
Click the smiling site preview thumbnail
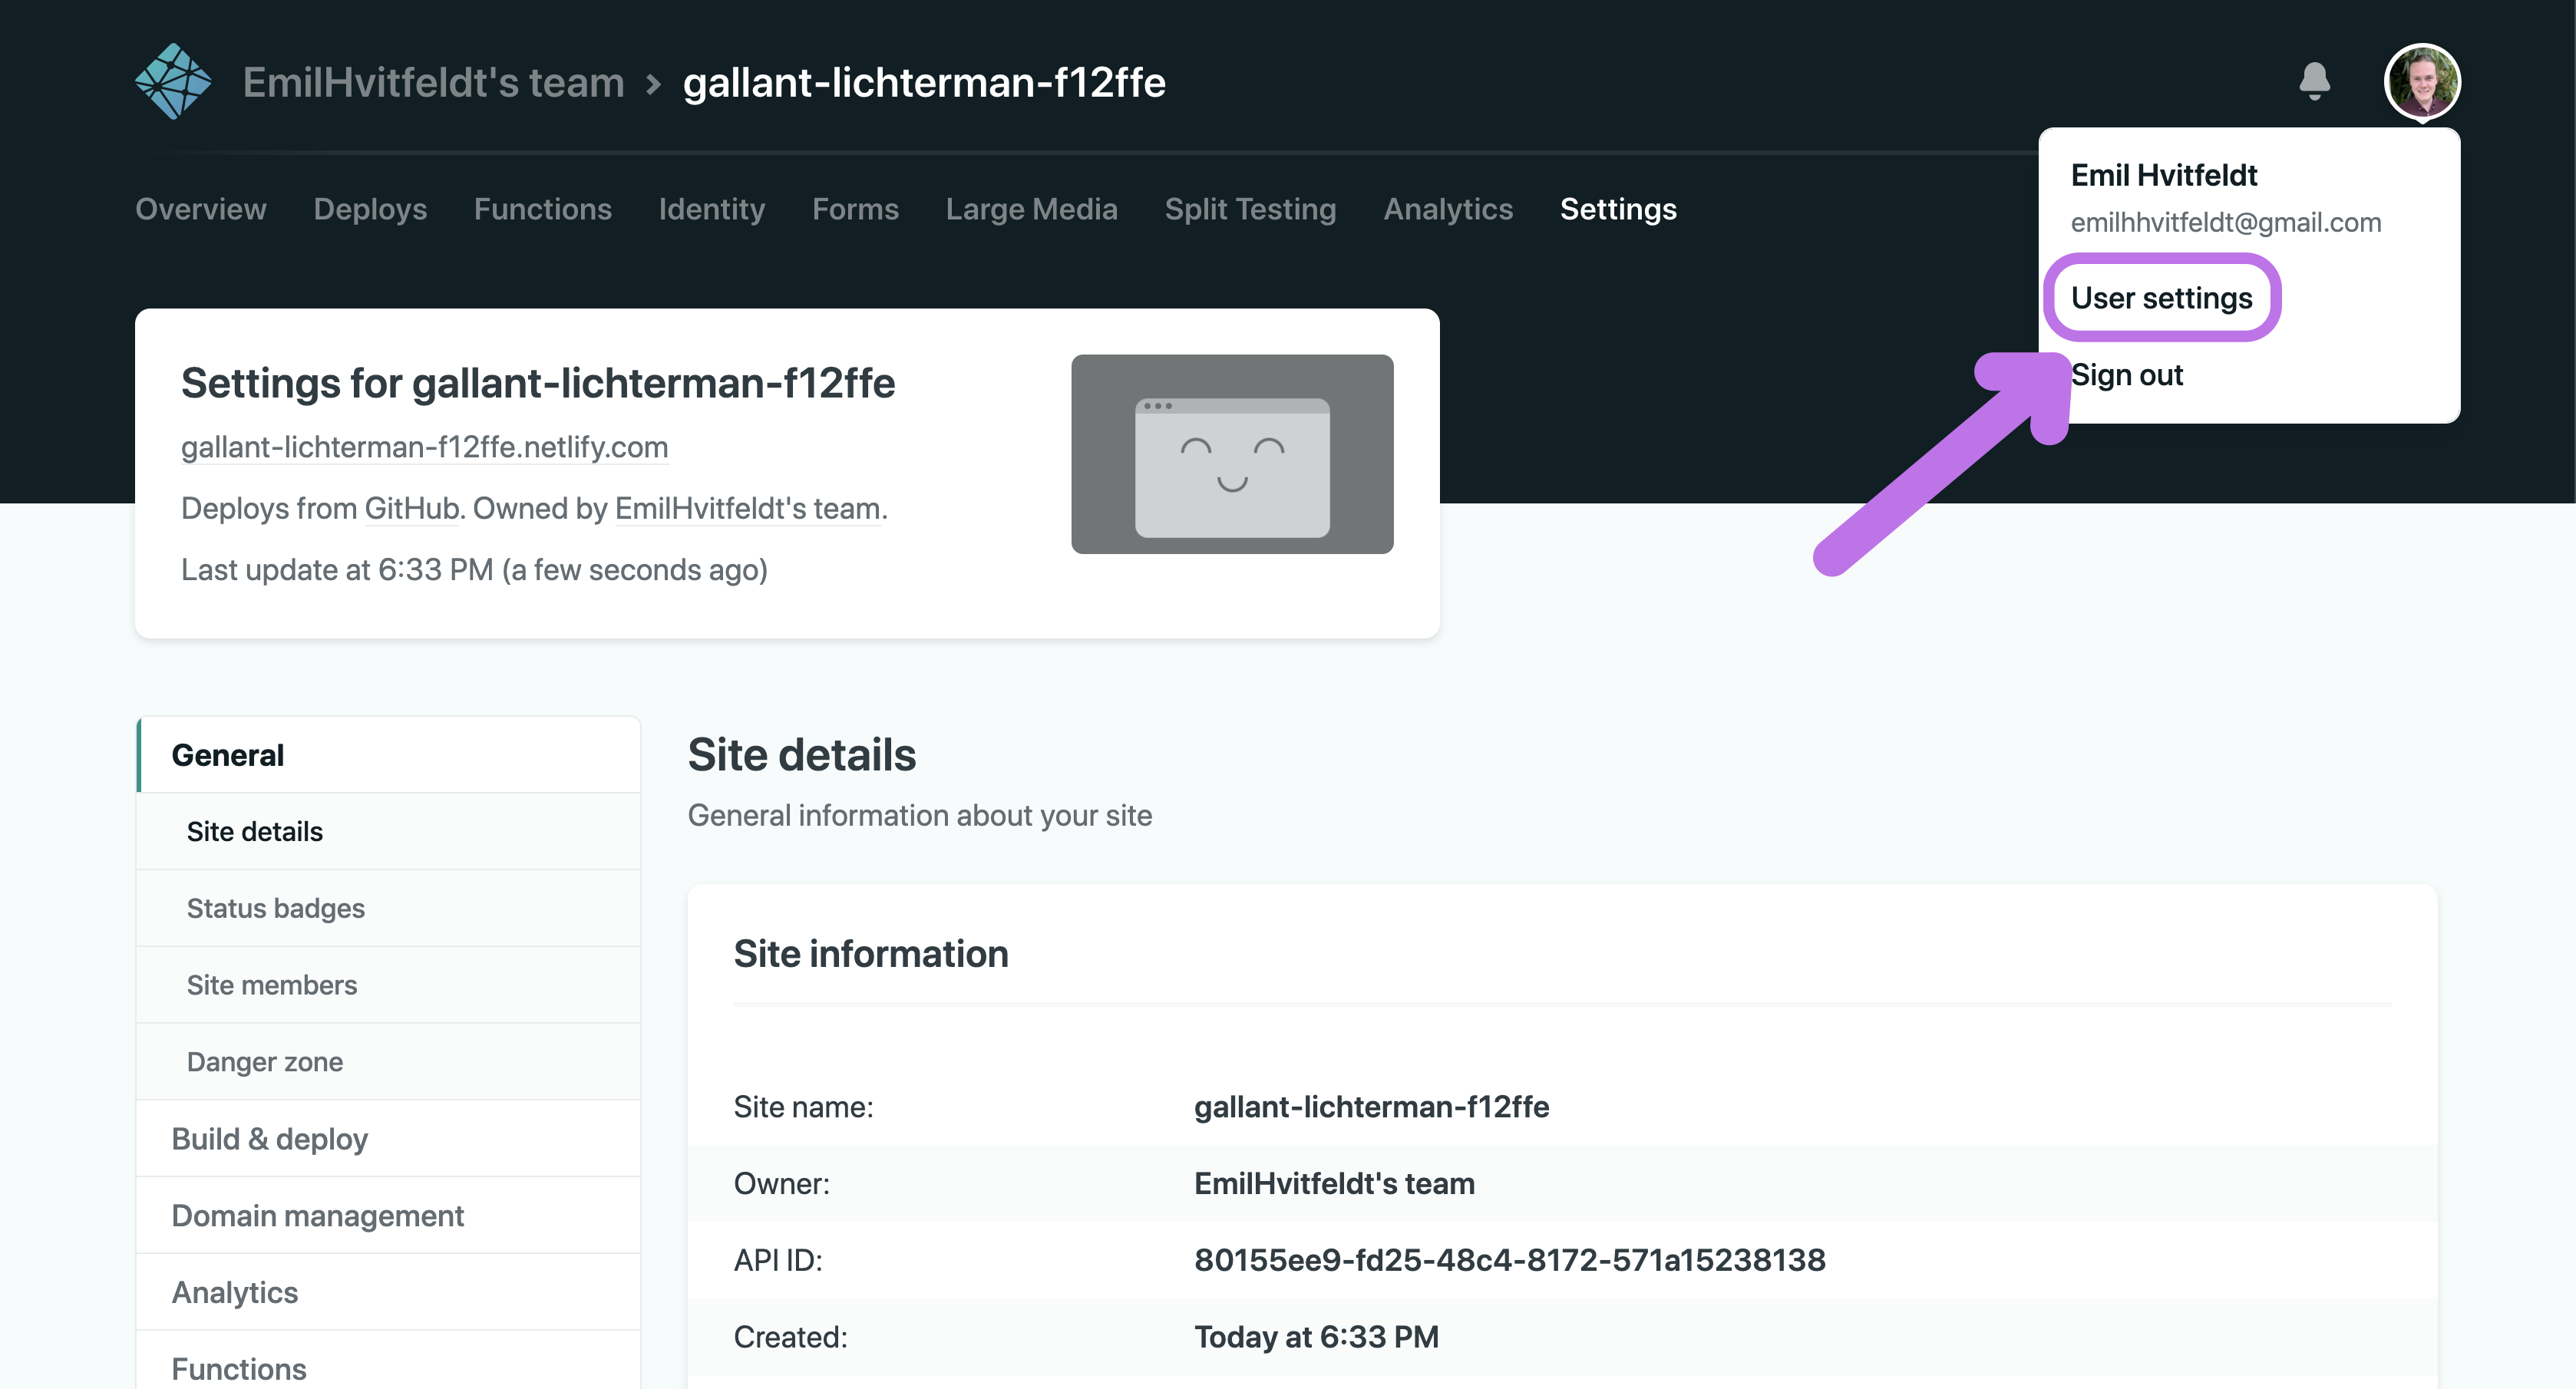pyautogui.click(x=1232, y=454)
